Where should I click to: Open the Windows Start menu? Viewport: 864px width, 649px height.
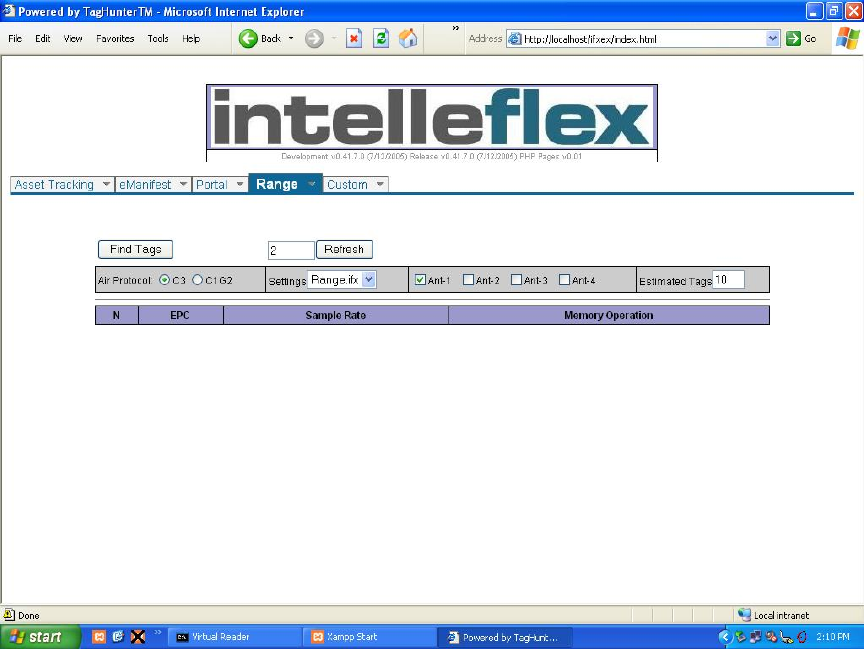[40, 637]
